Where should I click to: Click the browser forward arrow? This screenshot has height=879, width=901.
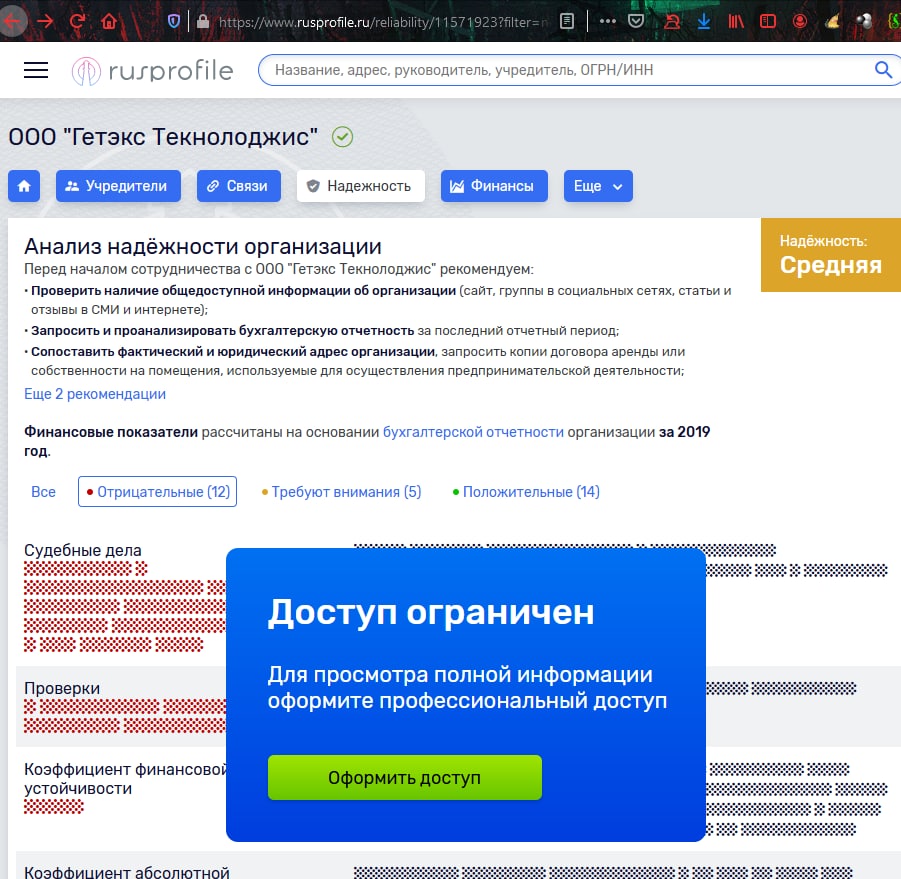[45, 22]
